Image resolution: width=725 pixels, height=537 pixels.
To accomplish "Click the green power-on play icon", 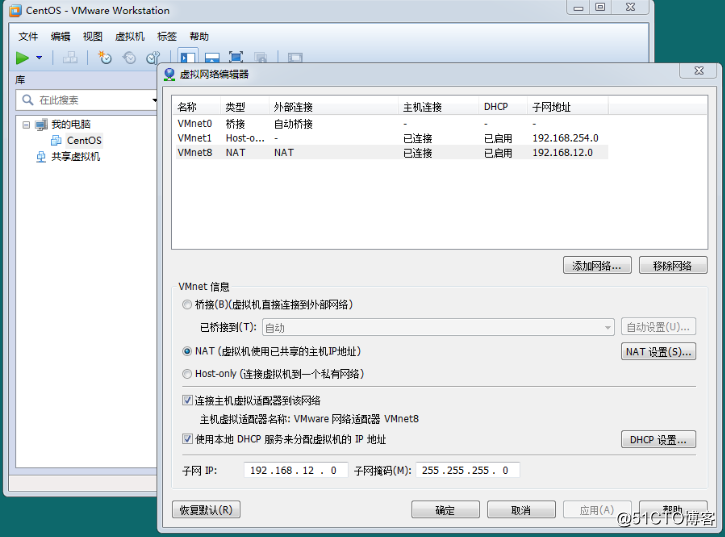I will pyautogui.click(x=22, y=58).
